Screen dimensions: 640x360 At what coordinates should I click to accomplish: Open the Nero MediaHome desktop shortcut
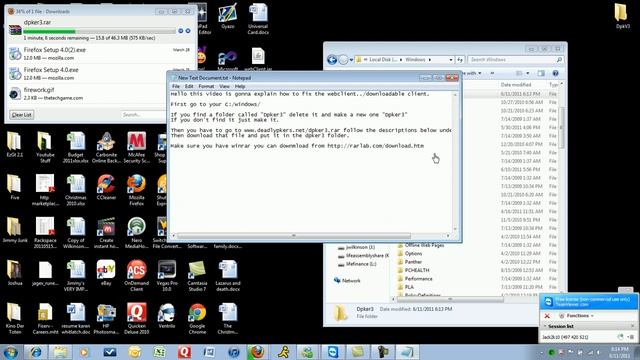pyautogui.click(x=136, y=233)
